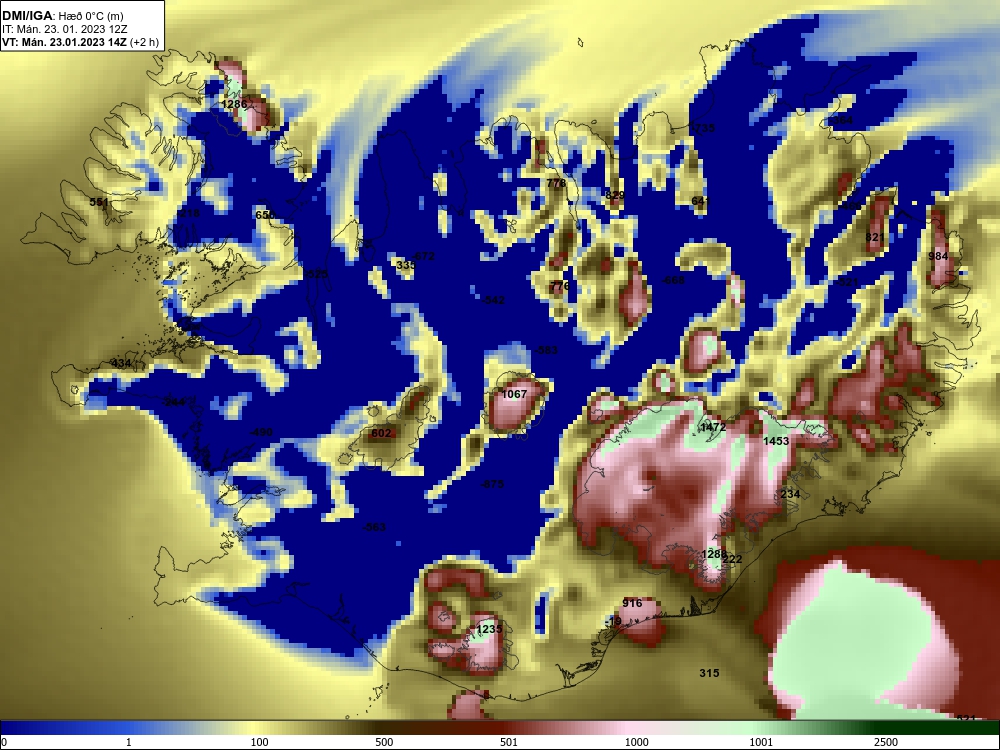Select the 1235 value label
Screen dimensions: 1000x750
[489, 629]
